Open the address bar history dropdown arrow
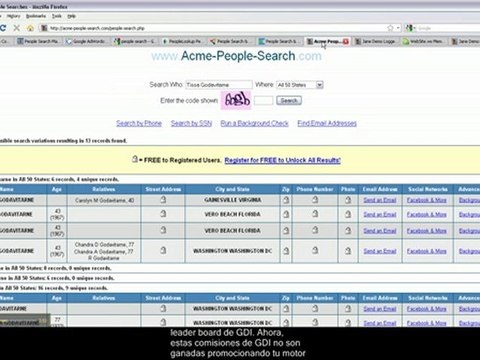The image size is (480, 360). pyautogui.click(x=398, y=28)
